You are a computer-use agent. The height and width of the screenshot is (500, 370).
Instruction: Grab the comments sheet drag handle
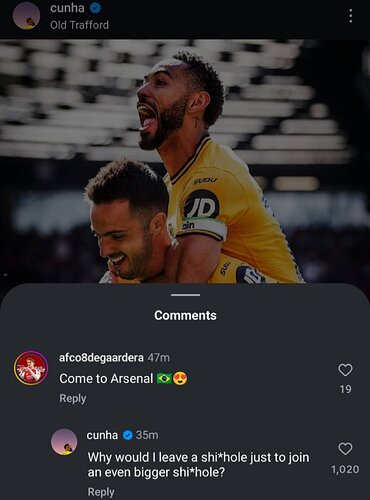click(x=185, y=295)
